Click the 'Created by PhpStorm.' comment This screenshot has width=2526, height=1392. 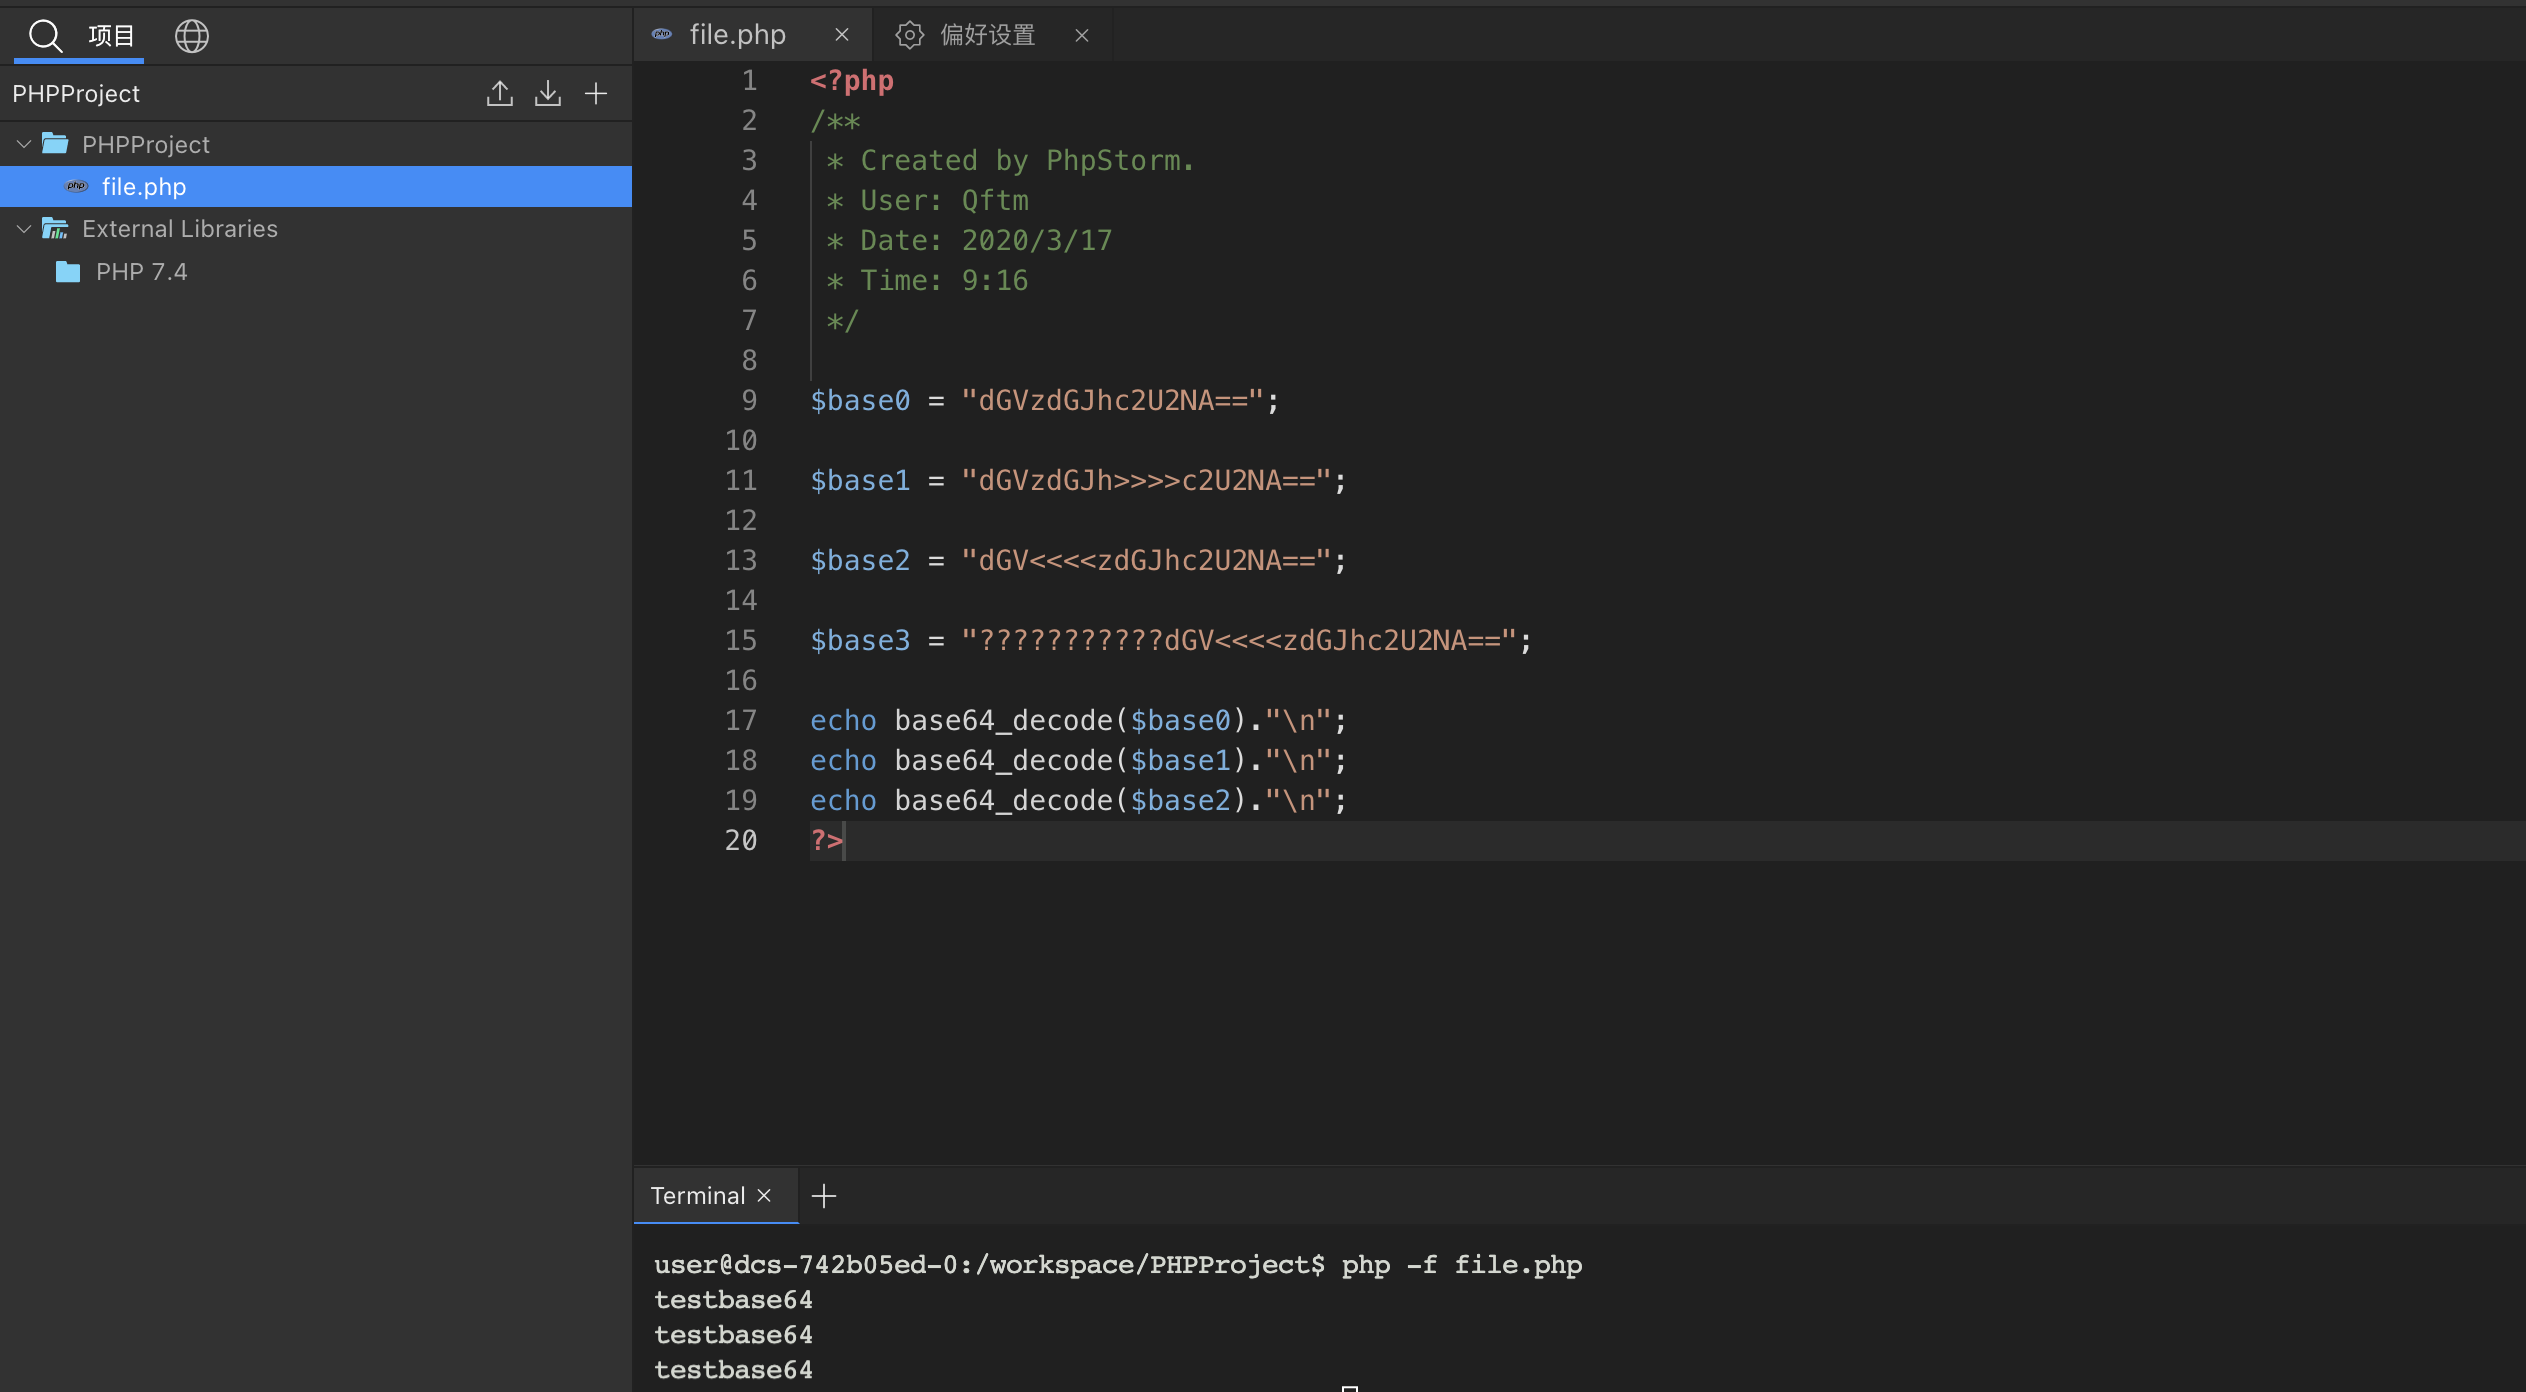(x=1027, y=160)
